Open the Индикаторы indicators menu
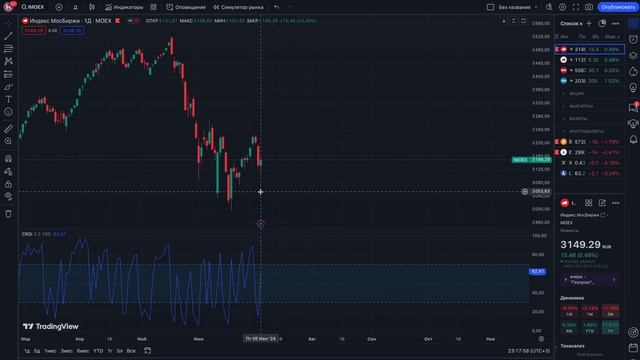This screenshot has height=360, width=640. [x=124, y=7]
